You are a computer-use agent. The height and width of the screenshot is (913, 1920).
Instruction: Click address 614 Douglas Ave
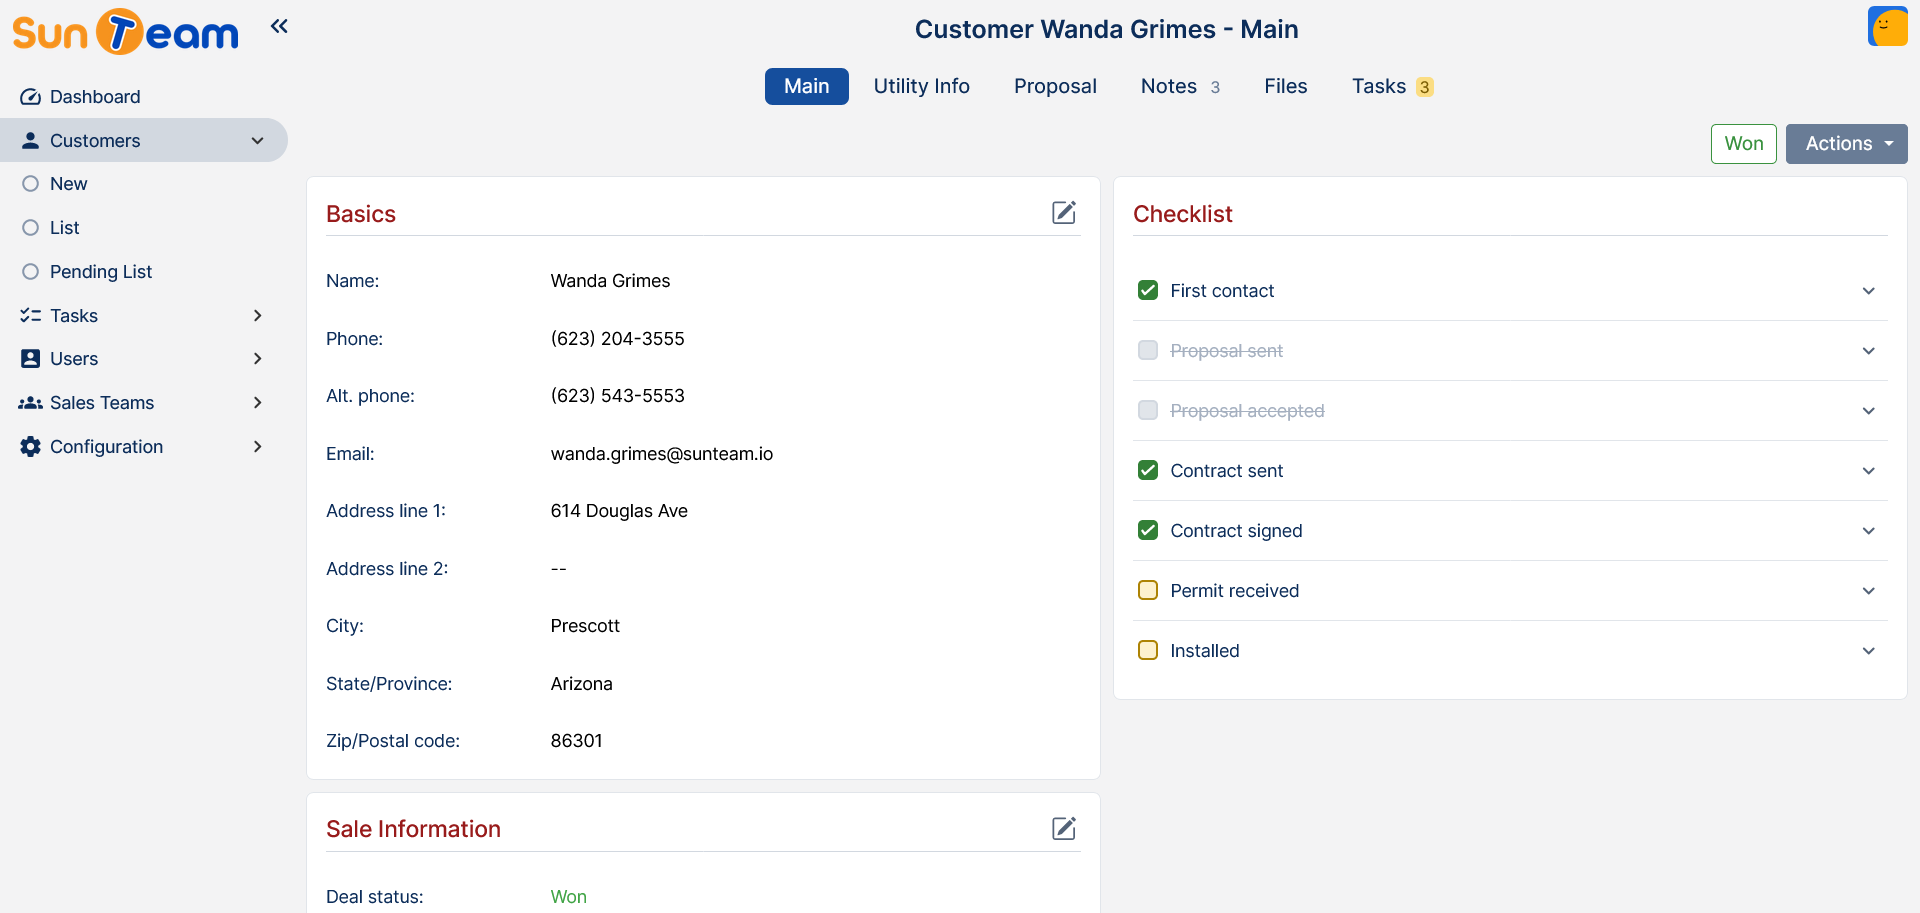pyautogui.click(x=619, y=511)
